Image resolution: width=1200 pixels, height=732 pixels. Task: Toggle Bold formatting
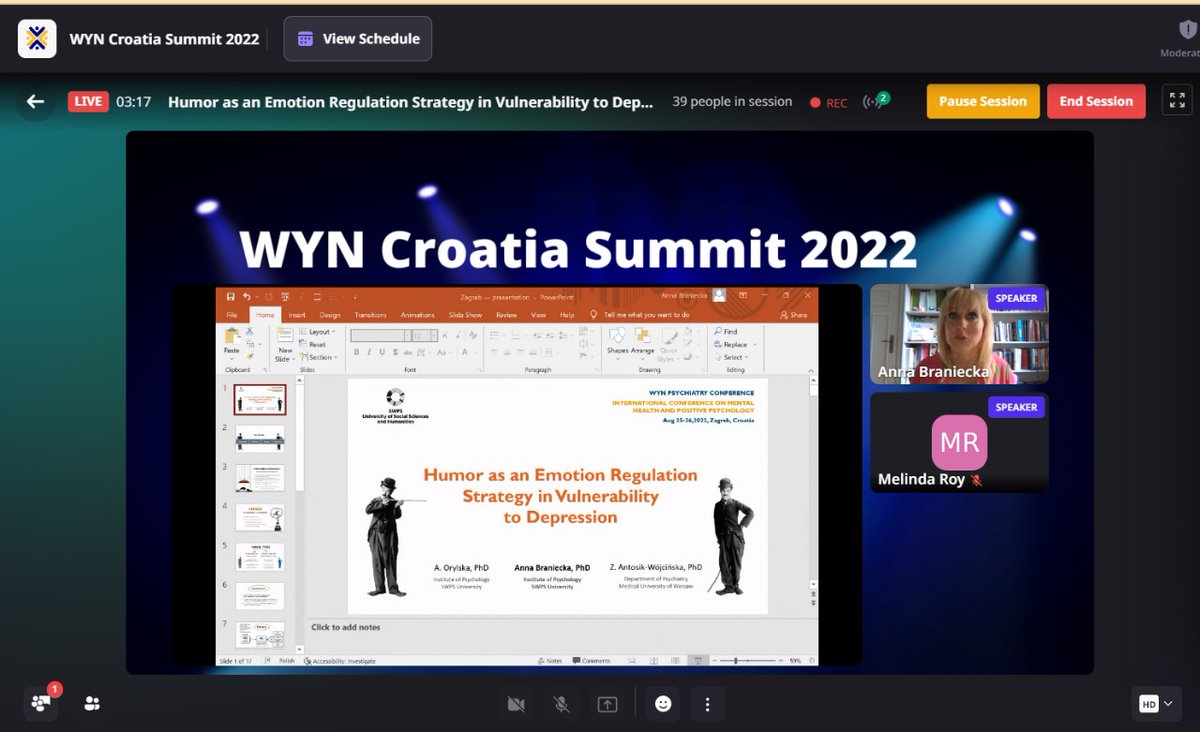click(x=356, y=352)
